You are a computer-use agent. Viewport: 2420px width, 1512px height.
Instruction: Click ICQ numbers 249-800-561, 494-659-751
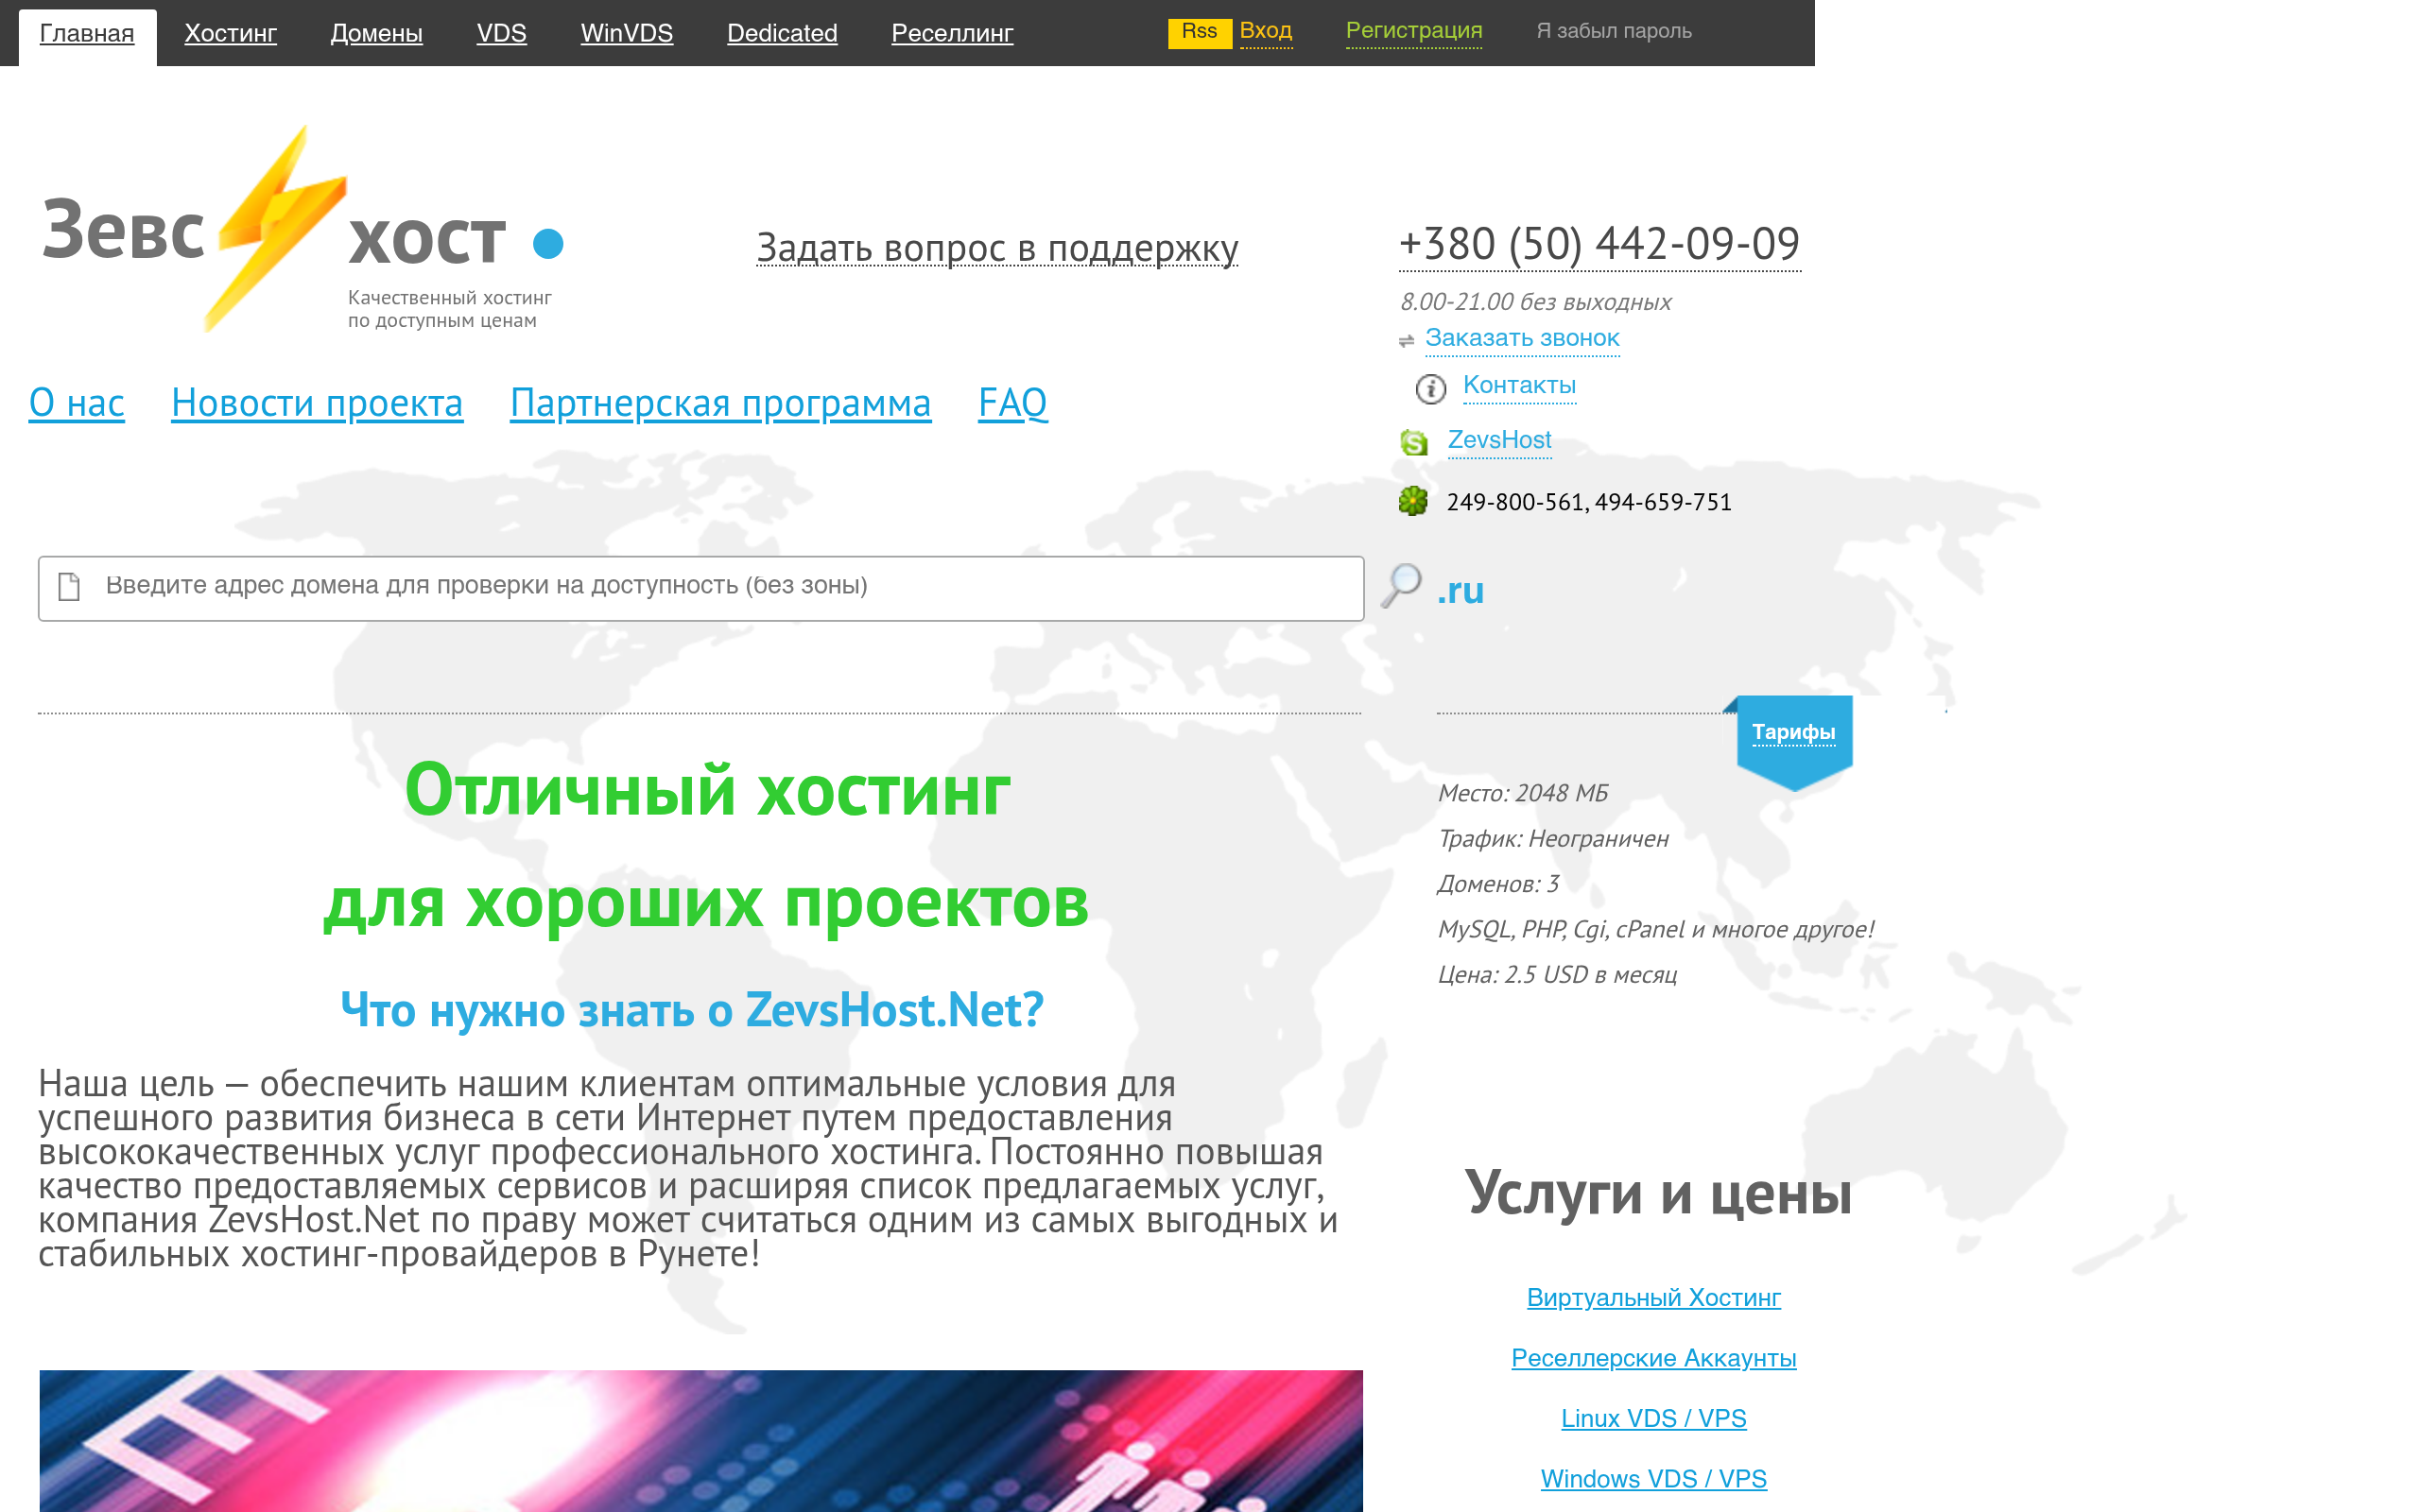1588,502
